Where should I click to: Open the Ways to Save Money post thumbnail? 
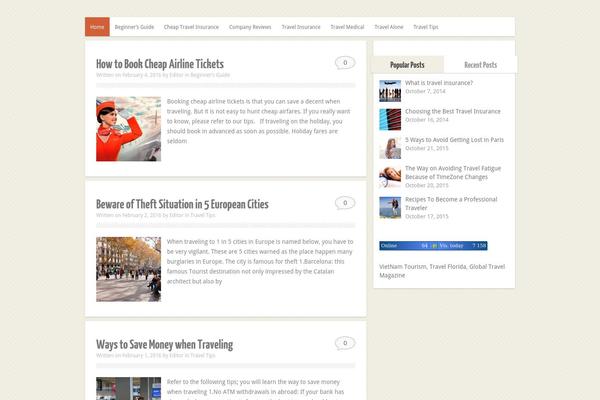point(129,389)
